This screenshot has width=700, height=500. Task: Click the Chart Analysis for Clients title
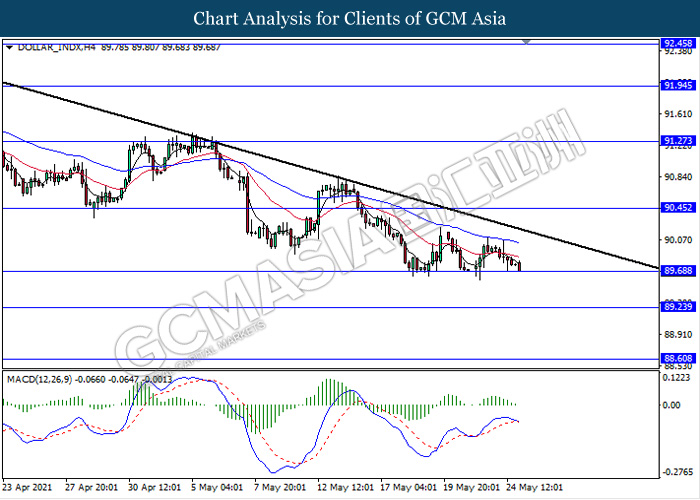(x=350, y=18)
